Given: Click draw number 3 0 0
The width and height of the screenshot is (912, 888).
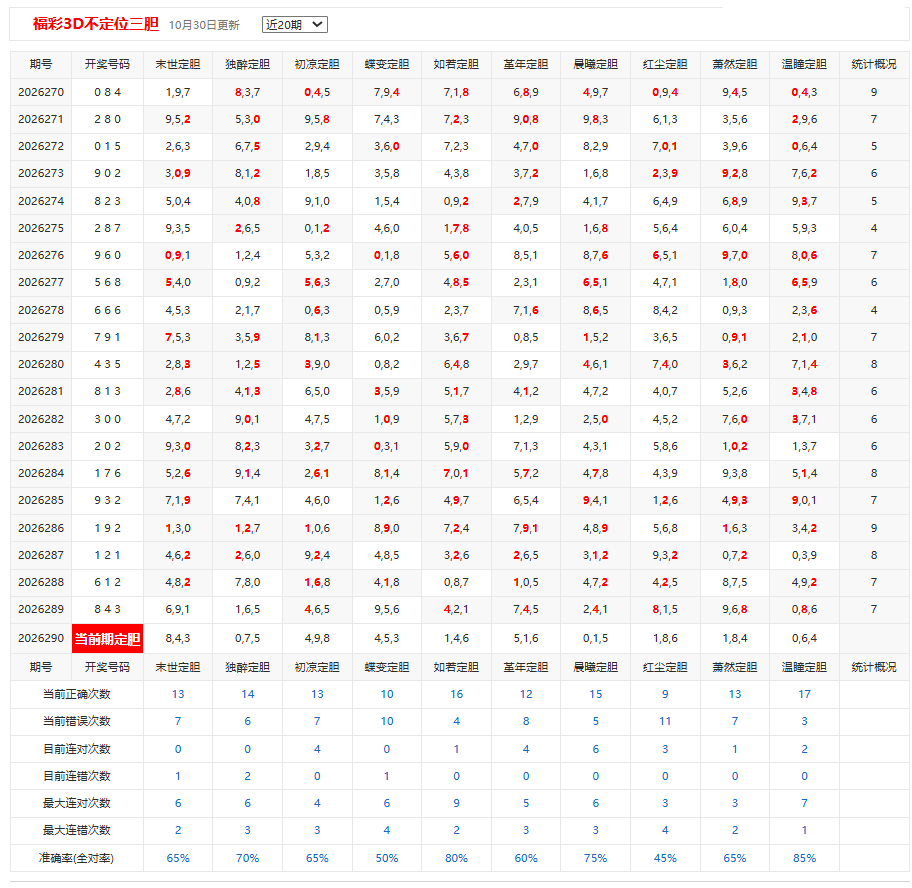Looking at the screenshot, I should point(108,419).
